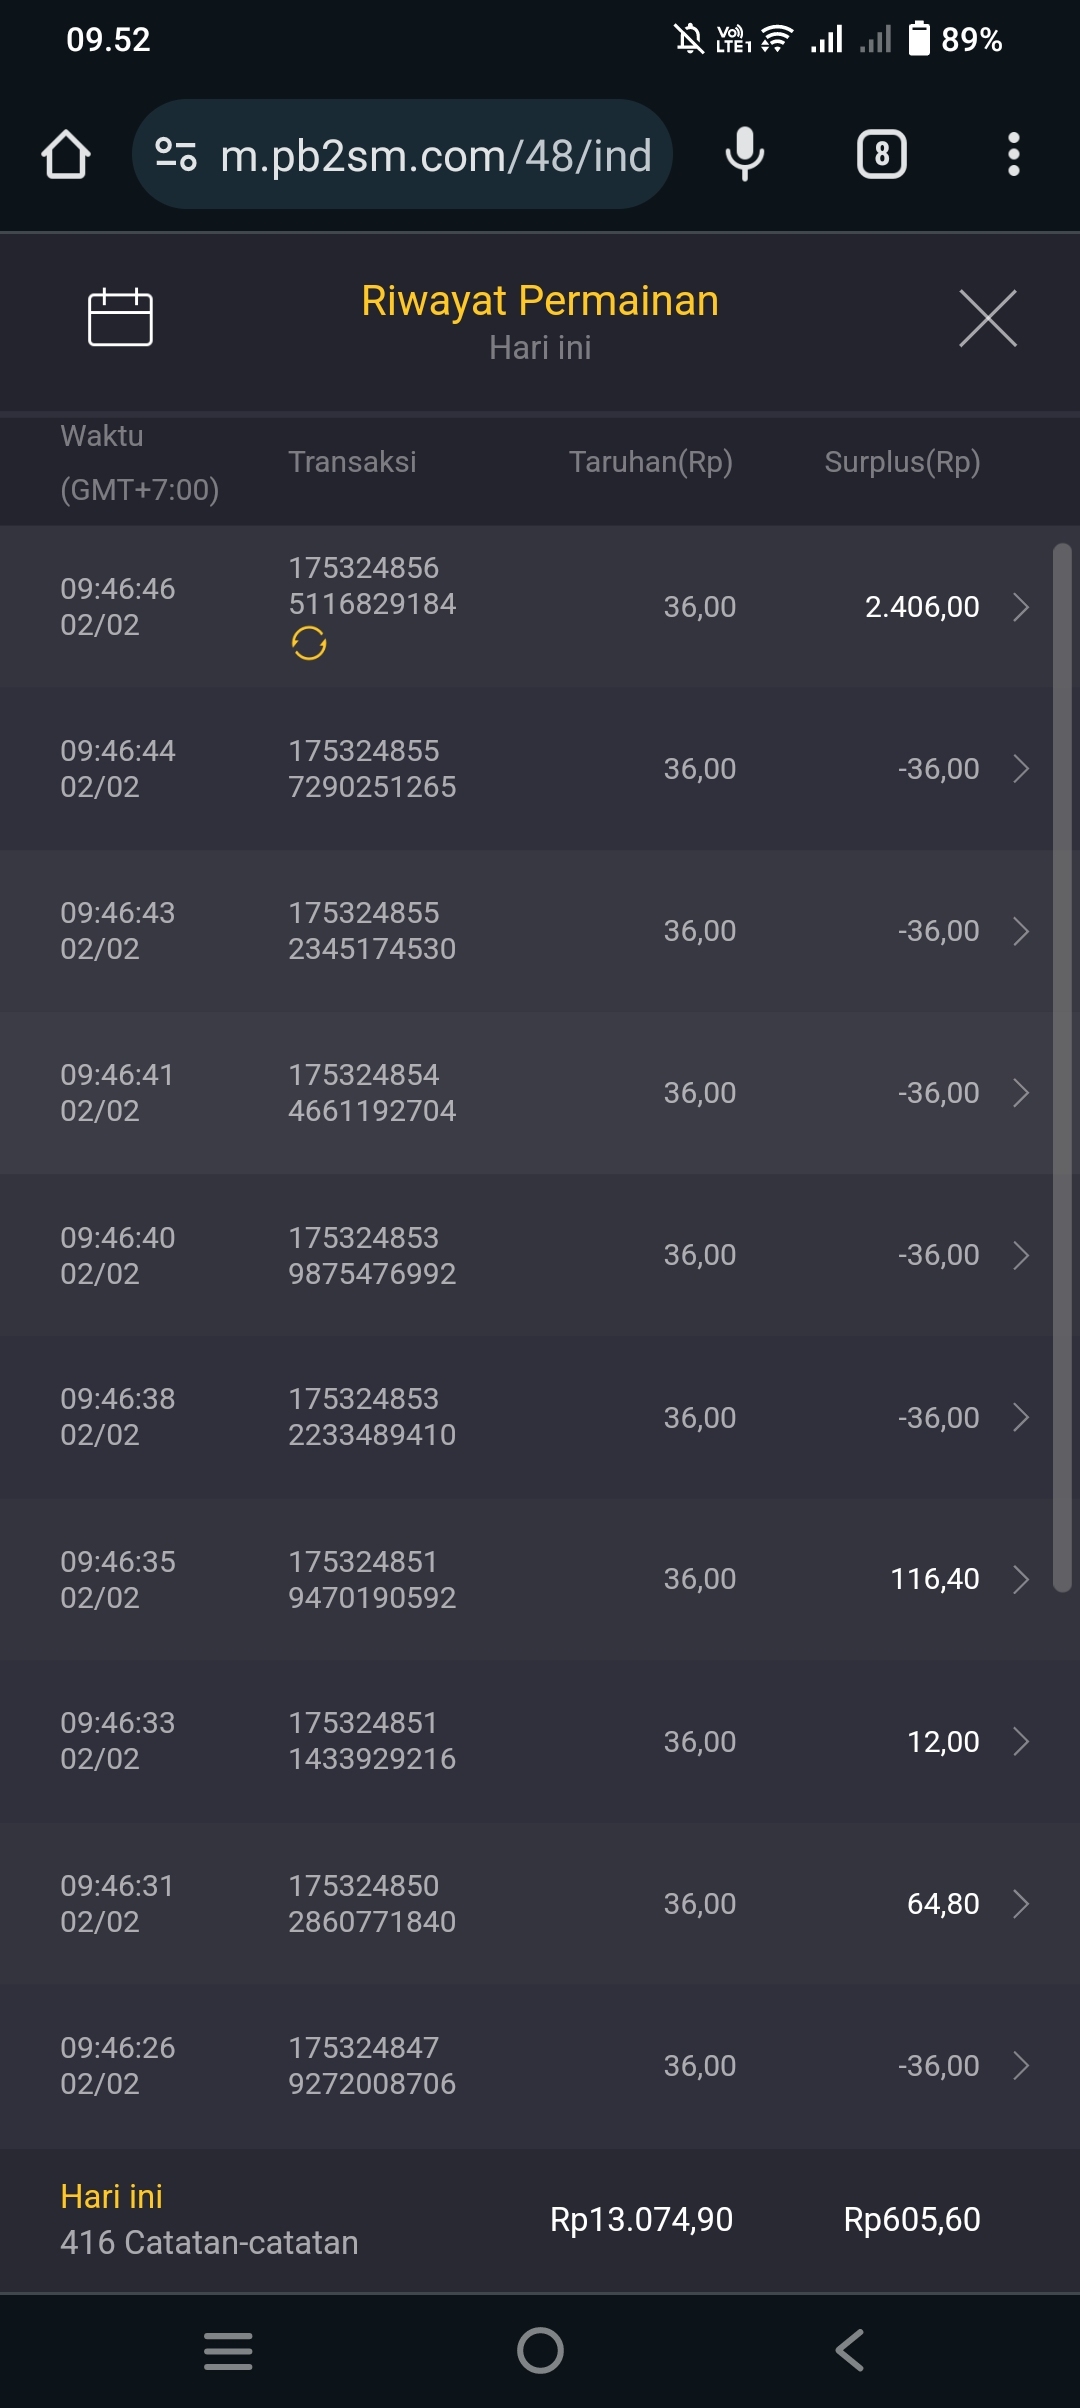The height and width of the screenshot is (2408, 1080).
Task: Close the Riwayat Permainan panel
Action: pos(987,319)
